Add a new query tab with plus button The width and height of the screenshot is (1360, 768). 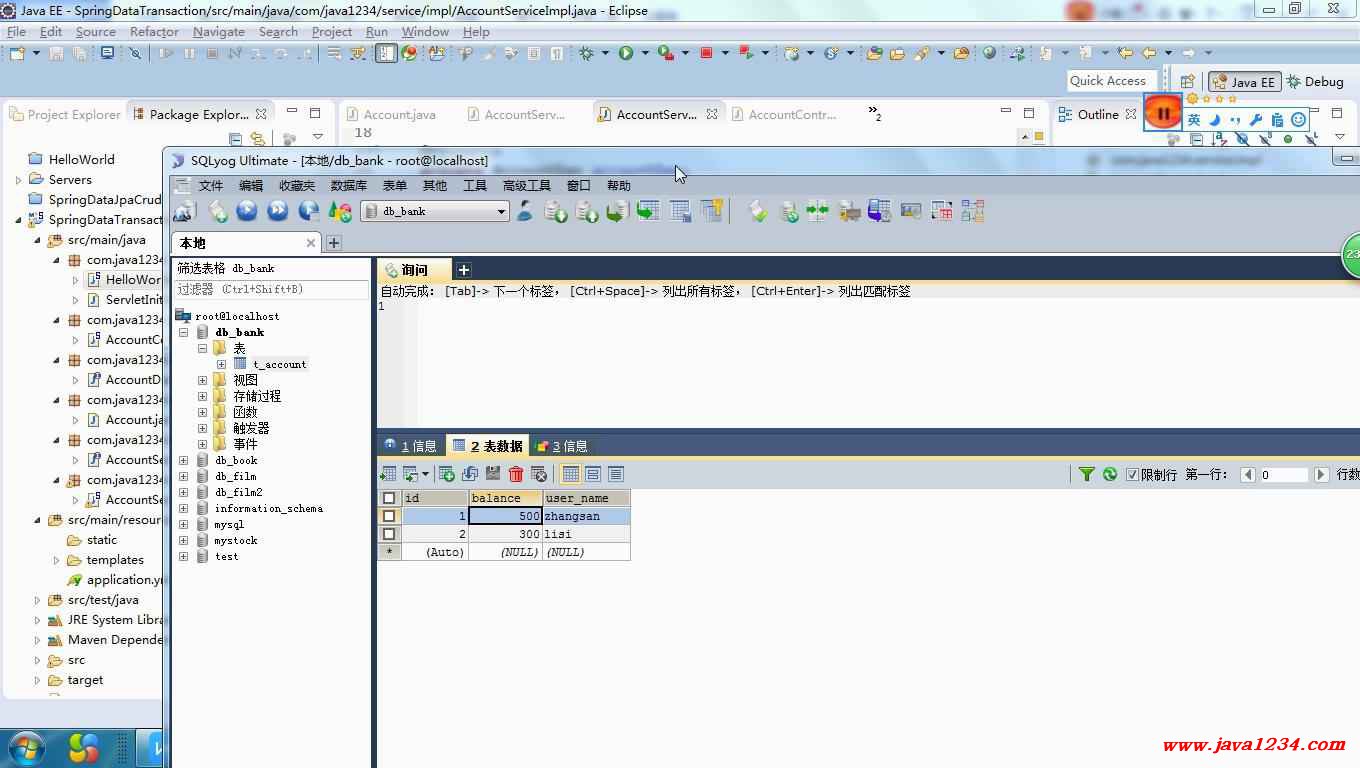[464, 270]
